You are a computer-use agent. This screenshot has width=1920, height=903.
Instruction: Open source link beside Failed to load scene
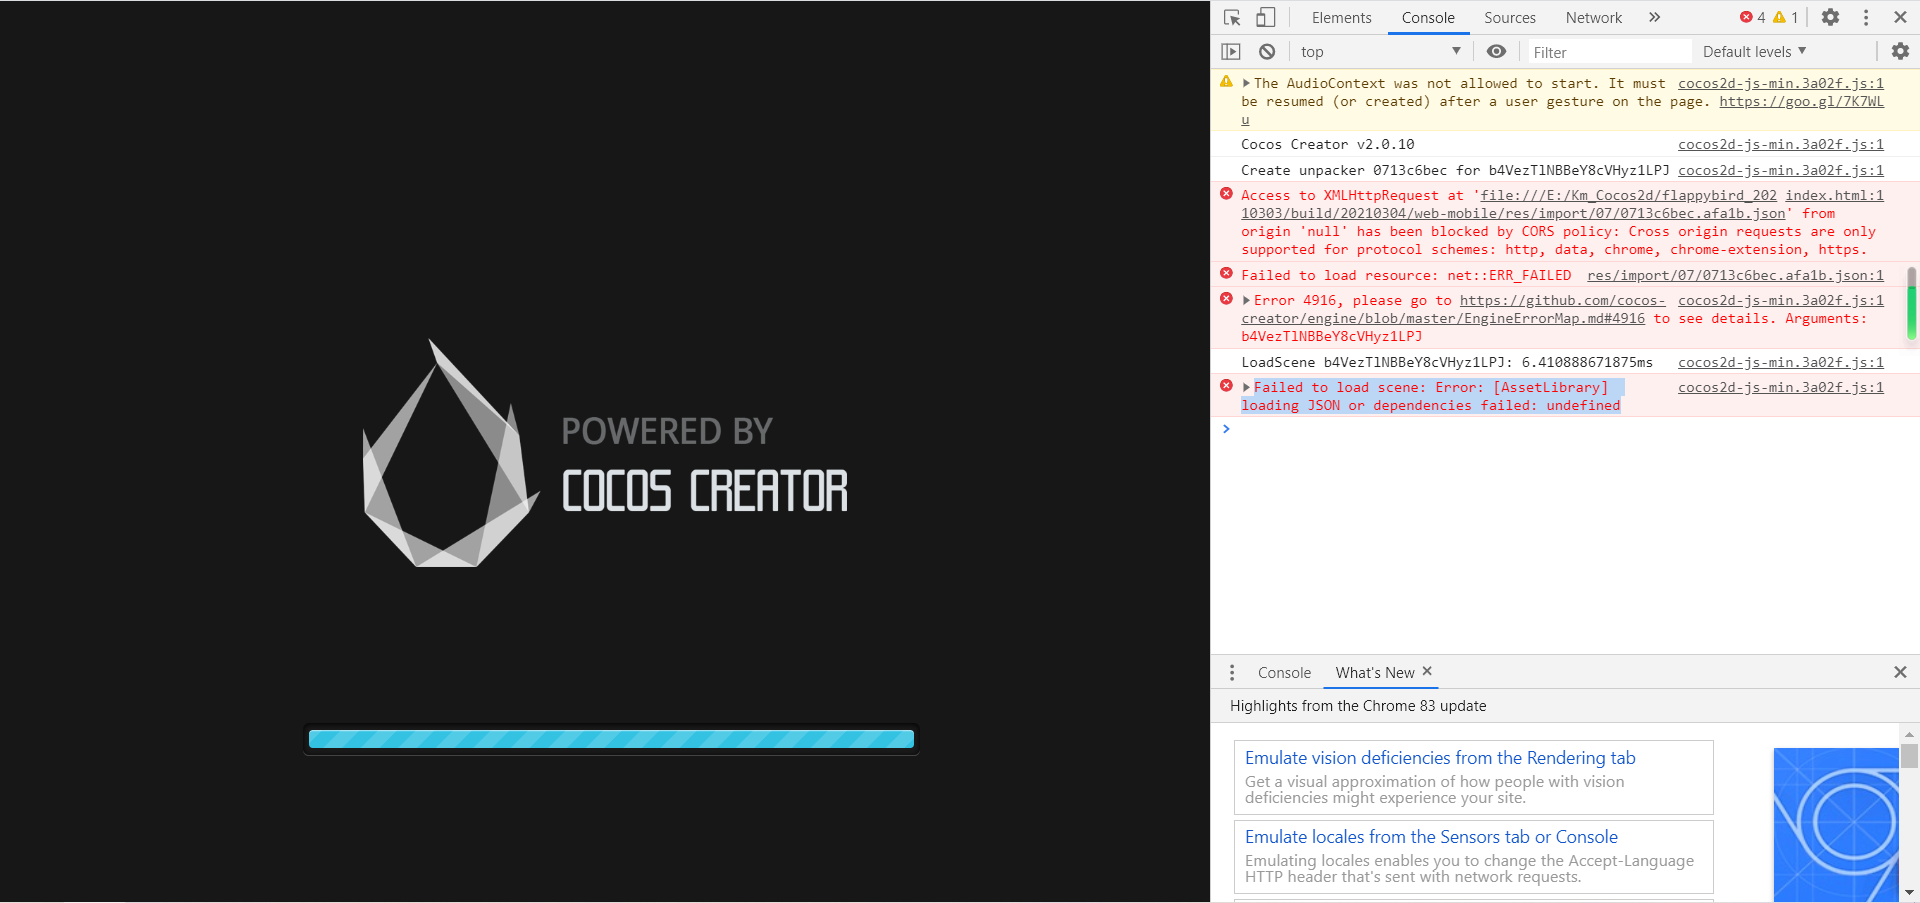[1780, 388]
